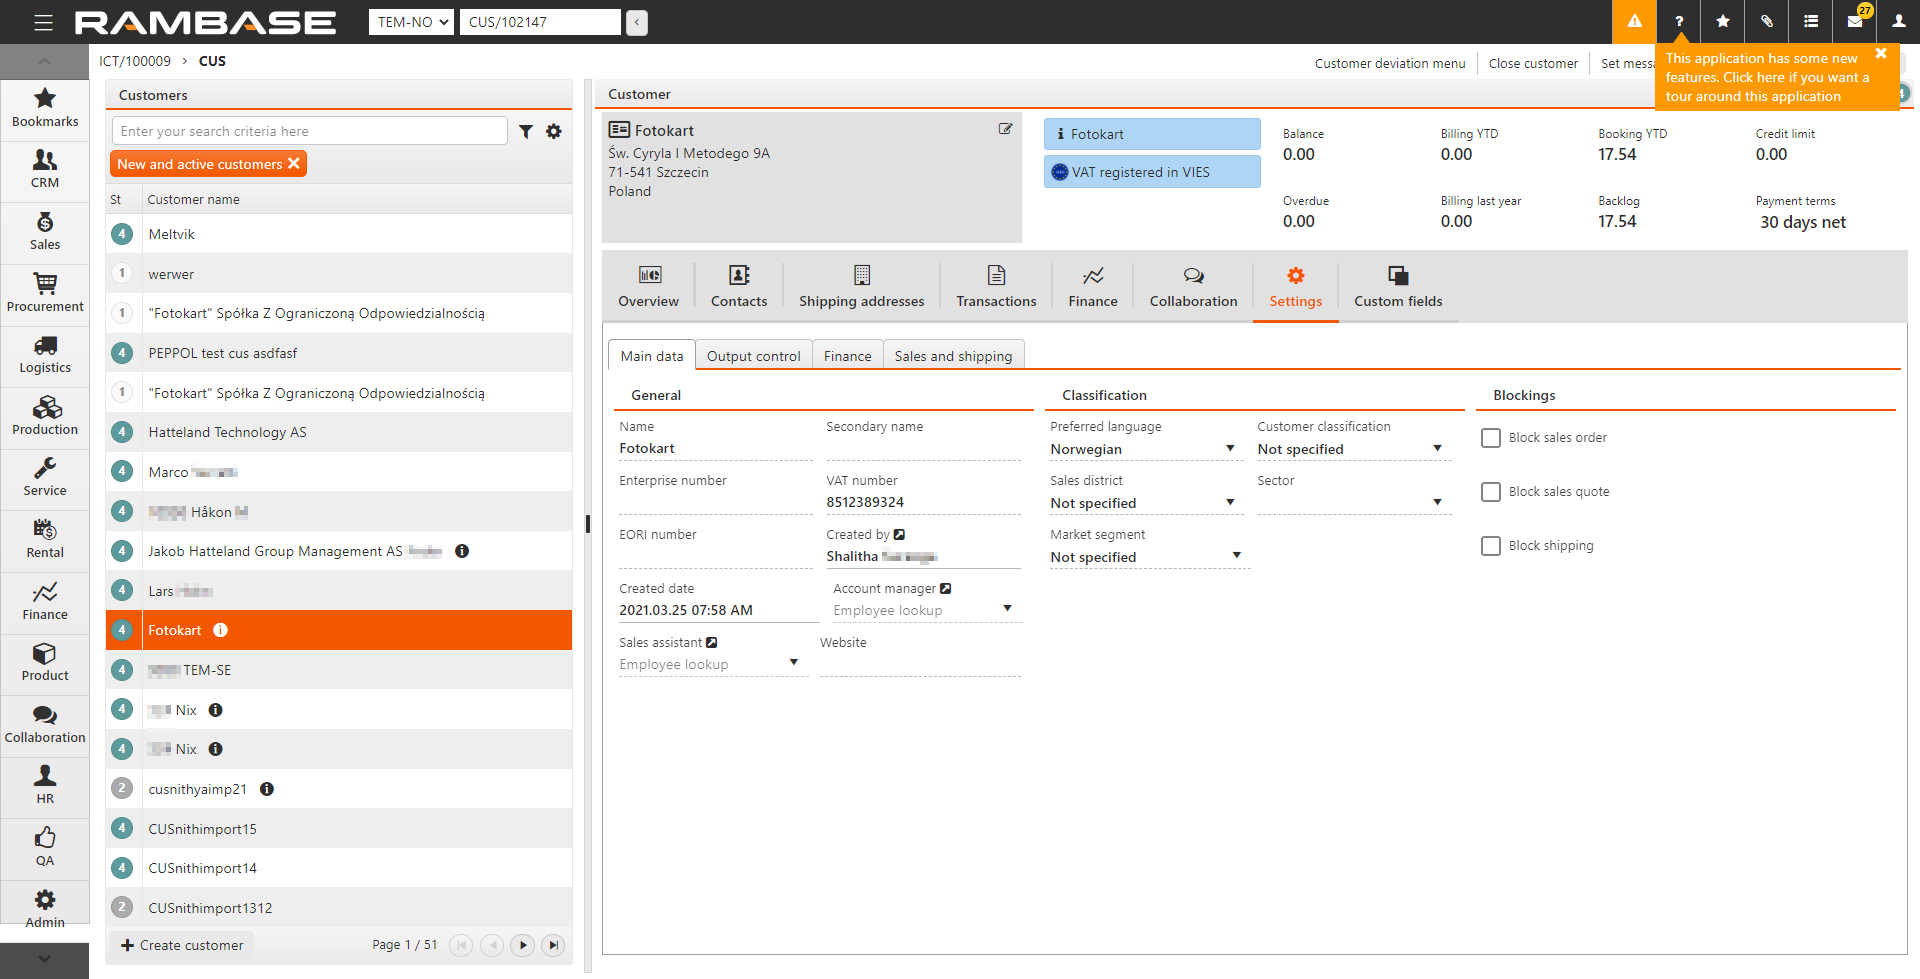Open the mail inbox icon with badge
1920x979 pixels.
1855,21
